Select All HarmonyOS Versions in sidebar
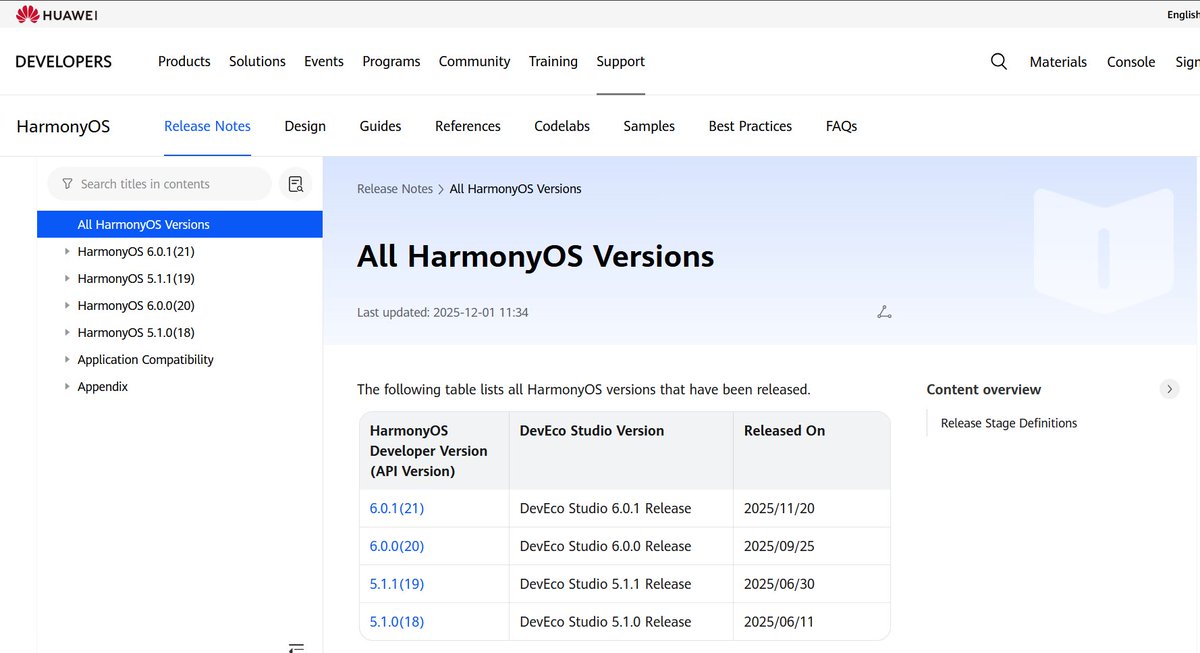1200x653 pixels. click(x=180, y=224)
